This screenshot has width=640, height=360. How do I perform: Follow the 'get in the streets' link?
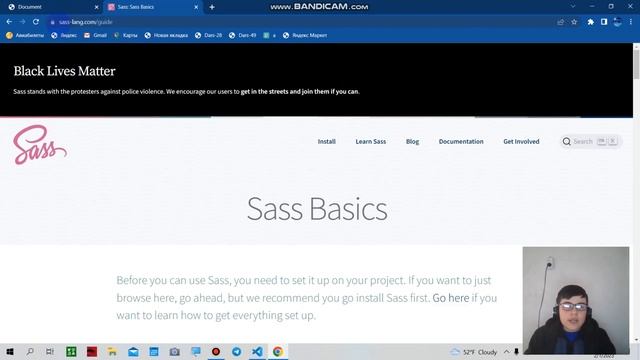pyautogui.click(x=300, y=92)
